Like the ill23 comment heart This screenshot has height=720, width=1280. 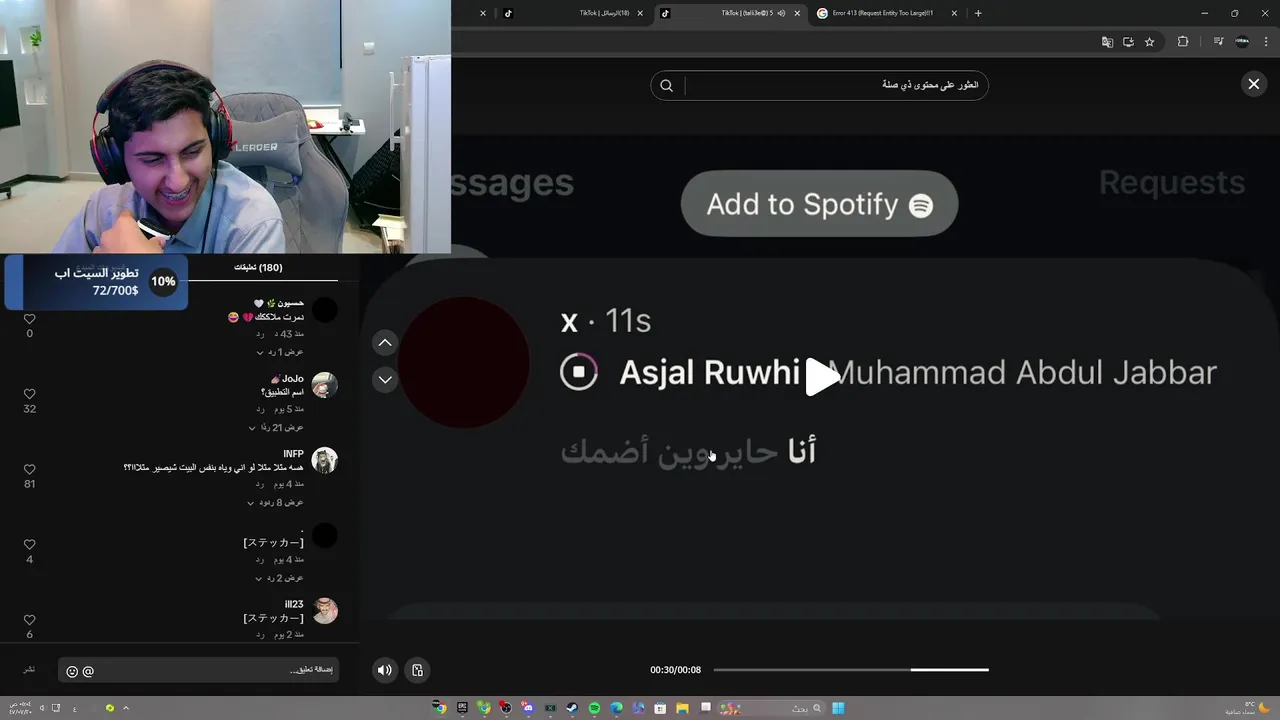[29, 620]
